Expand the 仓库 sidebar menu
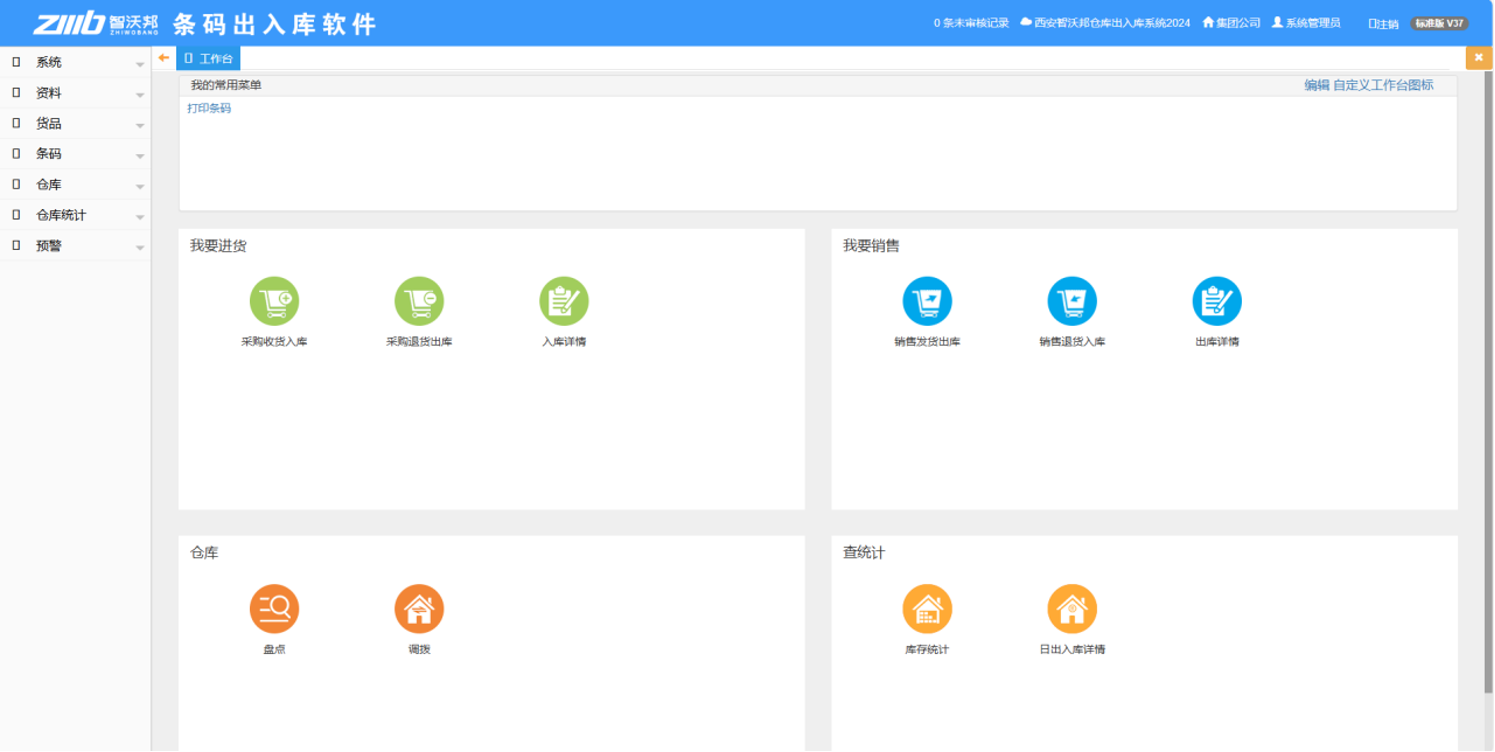 coord(76,185)
